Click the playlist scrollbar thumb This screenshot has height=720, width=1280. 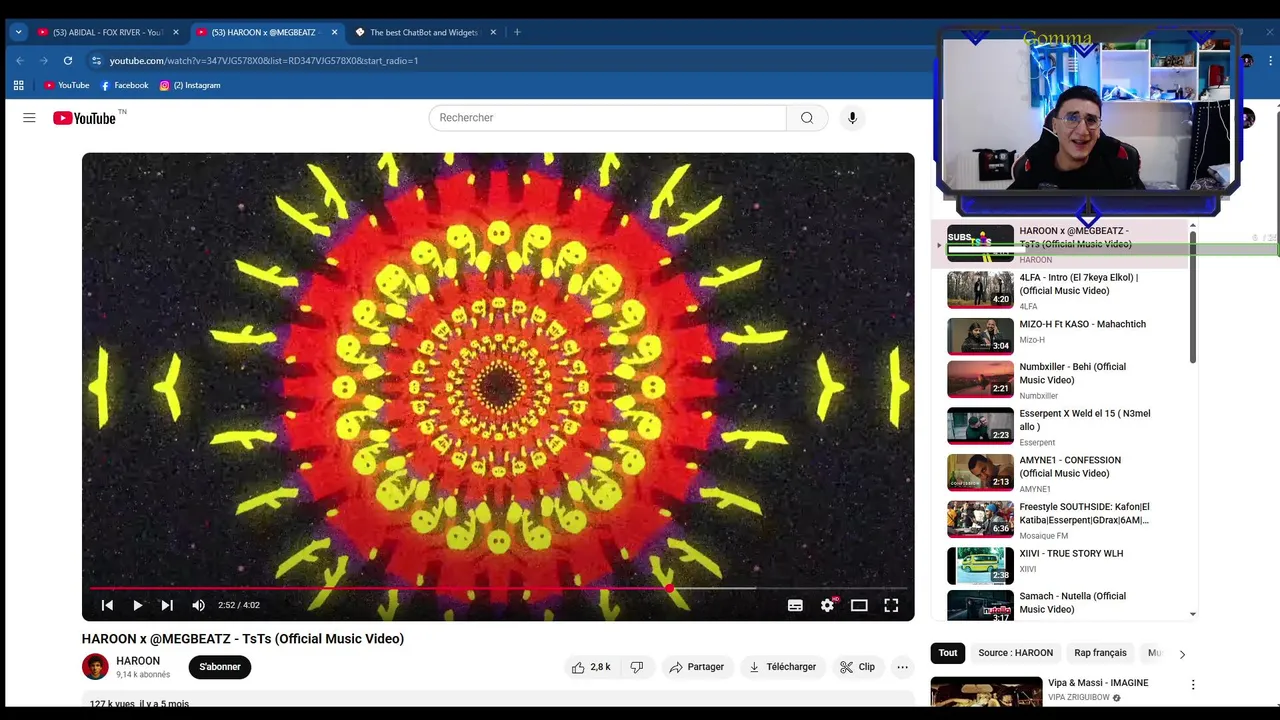click(x=1192, y=297)
